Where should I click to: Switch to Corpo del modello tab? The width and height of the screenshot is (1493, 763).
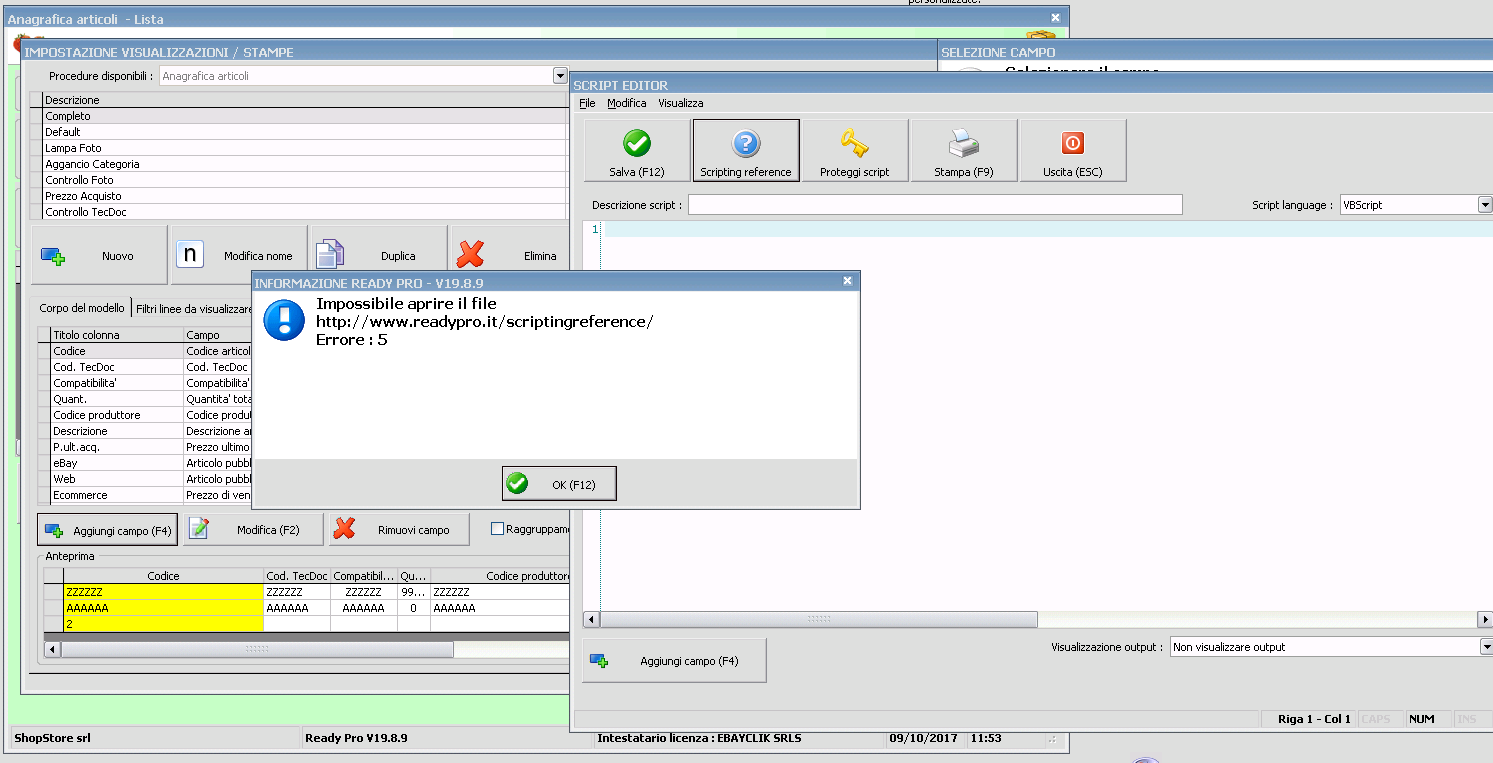[82, 308]
